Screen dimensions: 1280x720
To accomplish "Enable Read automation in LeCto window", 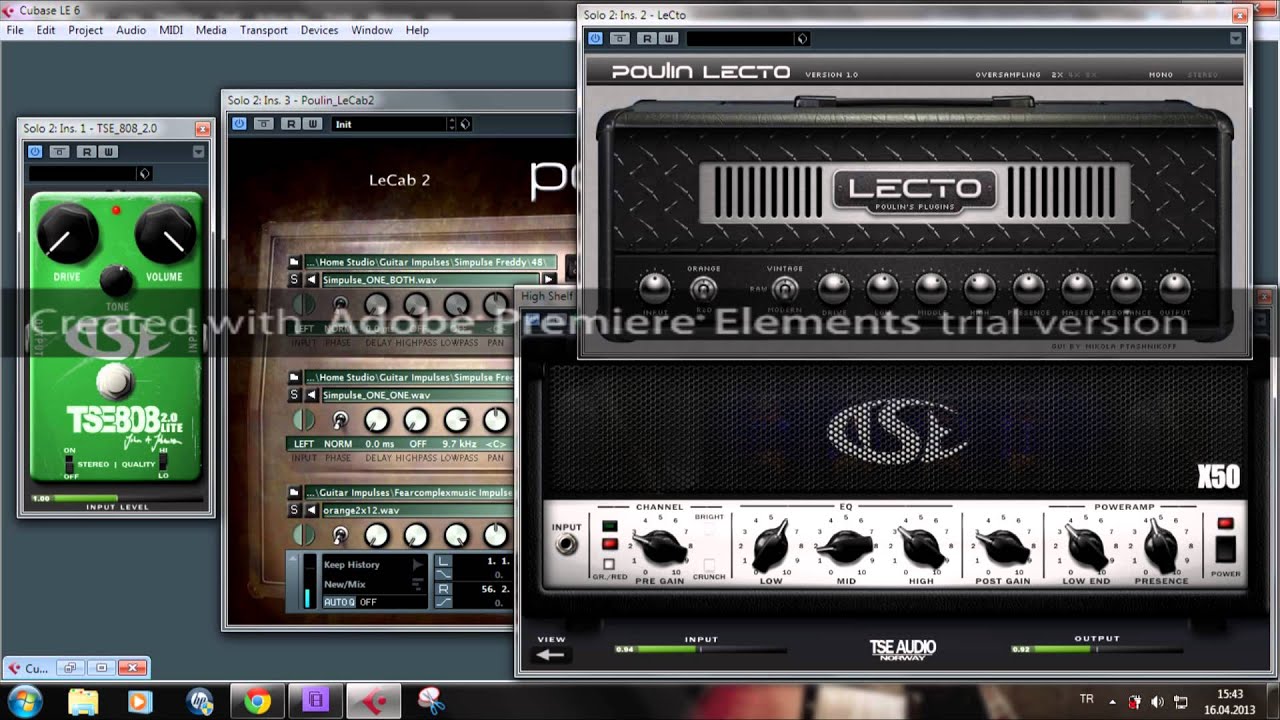I will point(647,38).
